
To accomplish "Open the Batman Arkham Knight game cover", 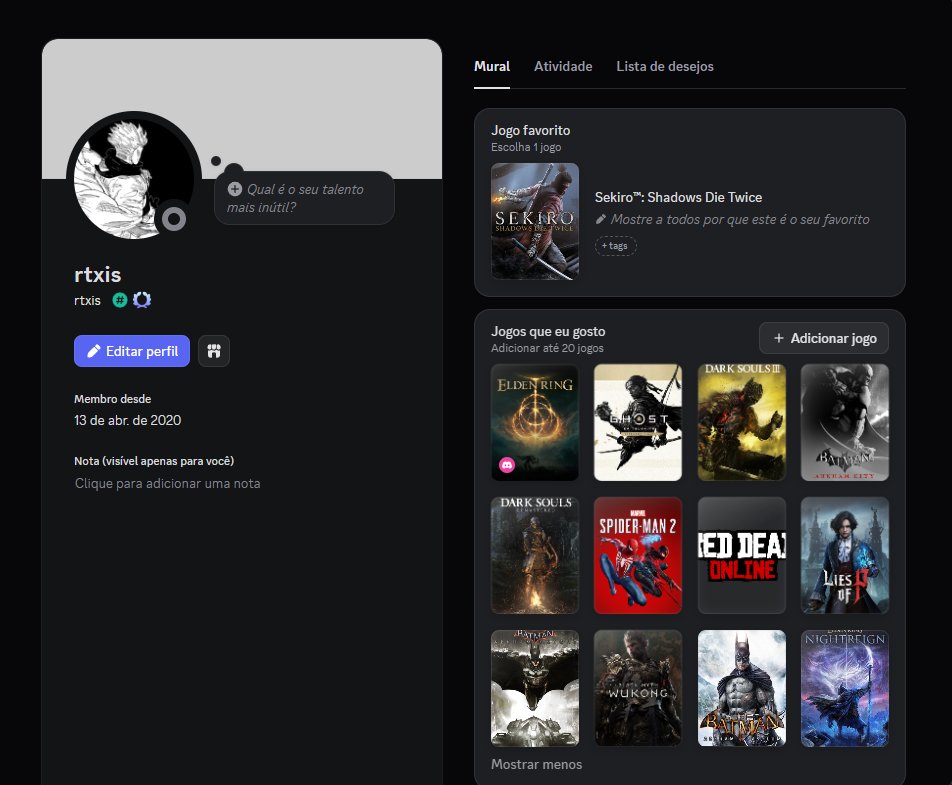I will pos(535,688).
